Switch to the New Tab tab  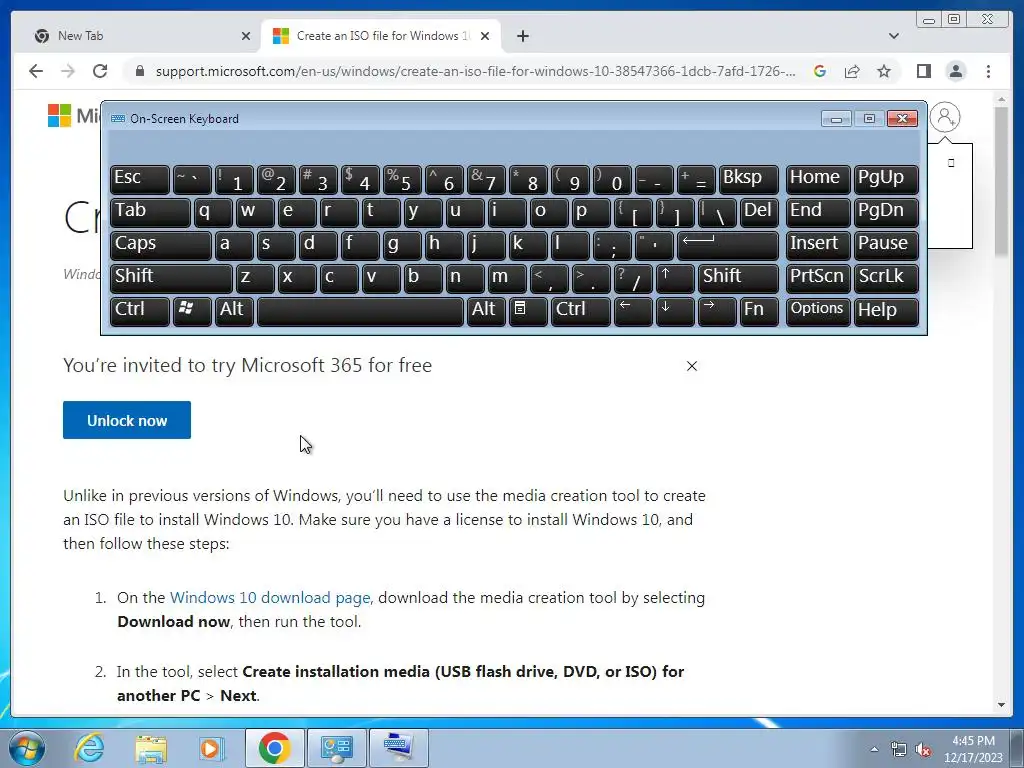[x=139, y=36]
